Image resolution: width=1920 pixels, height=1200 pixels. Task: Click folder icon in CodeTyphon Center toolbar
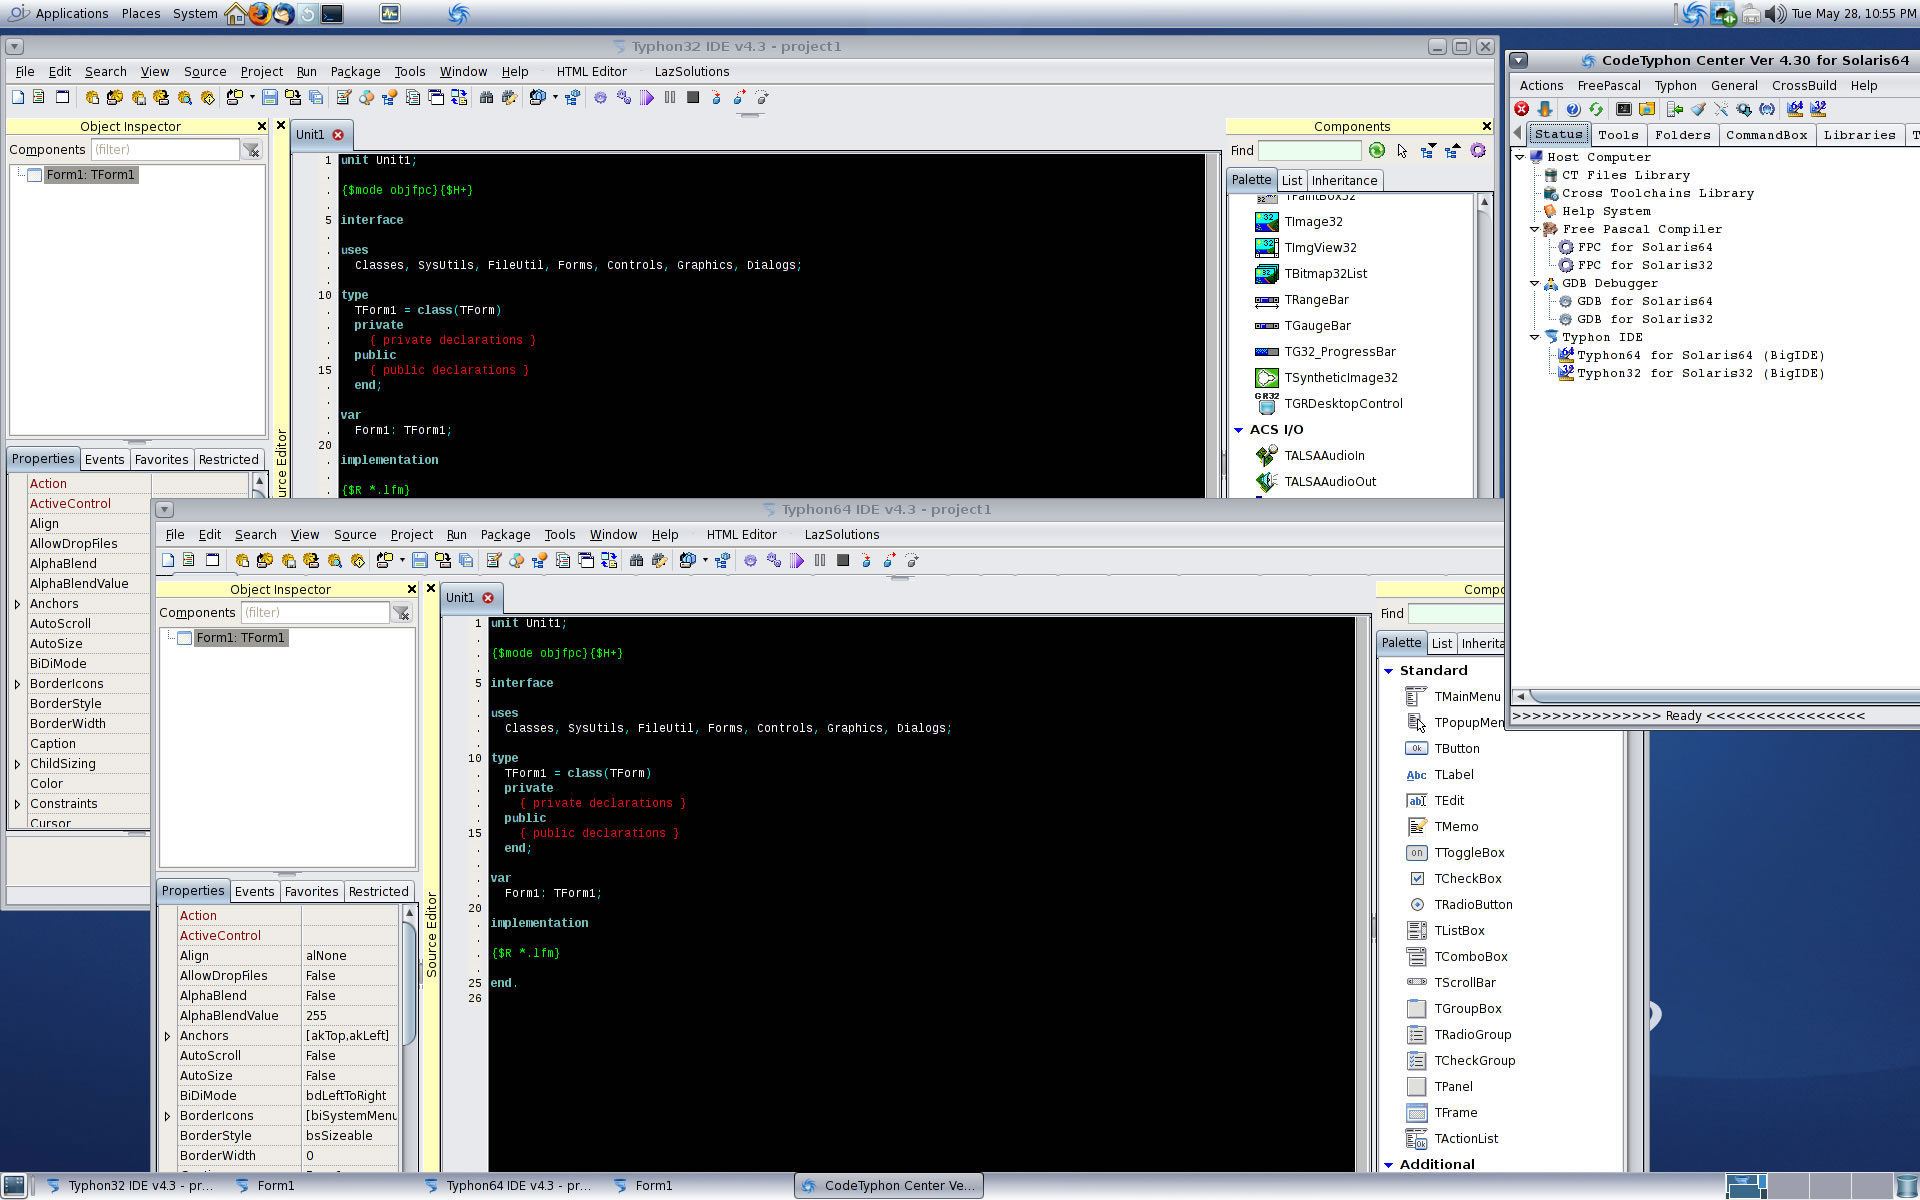(x=1647, y=109)
